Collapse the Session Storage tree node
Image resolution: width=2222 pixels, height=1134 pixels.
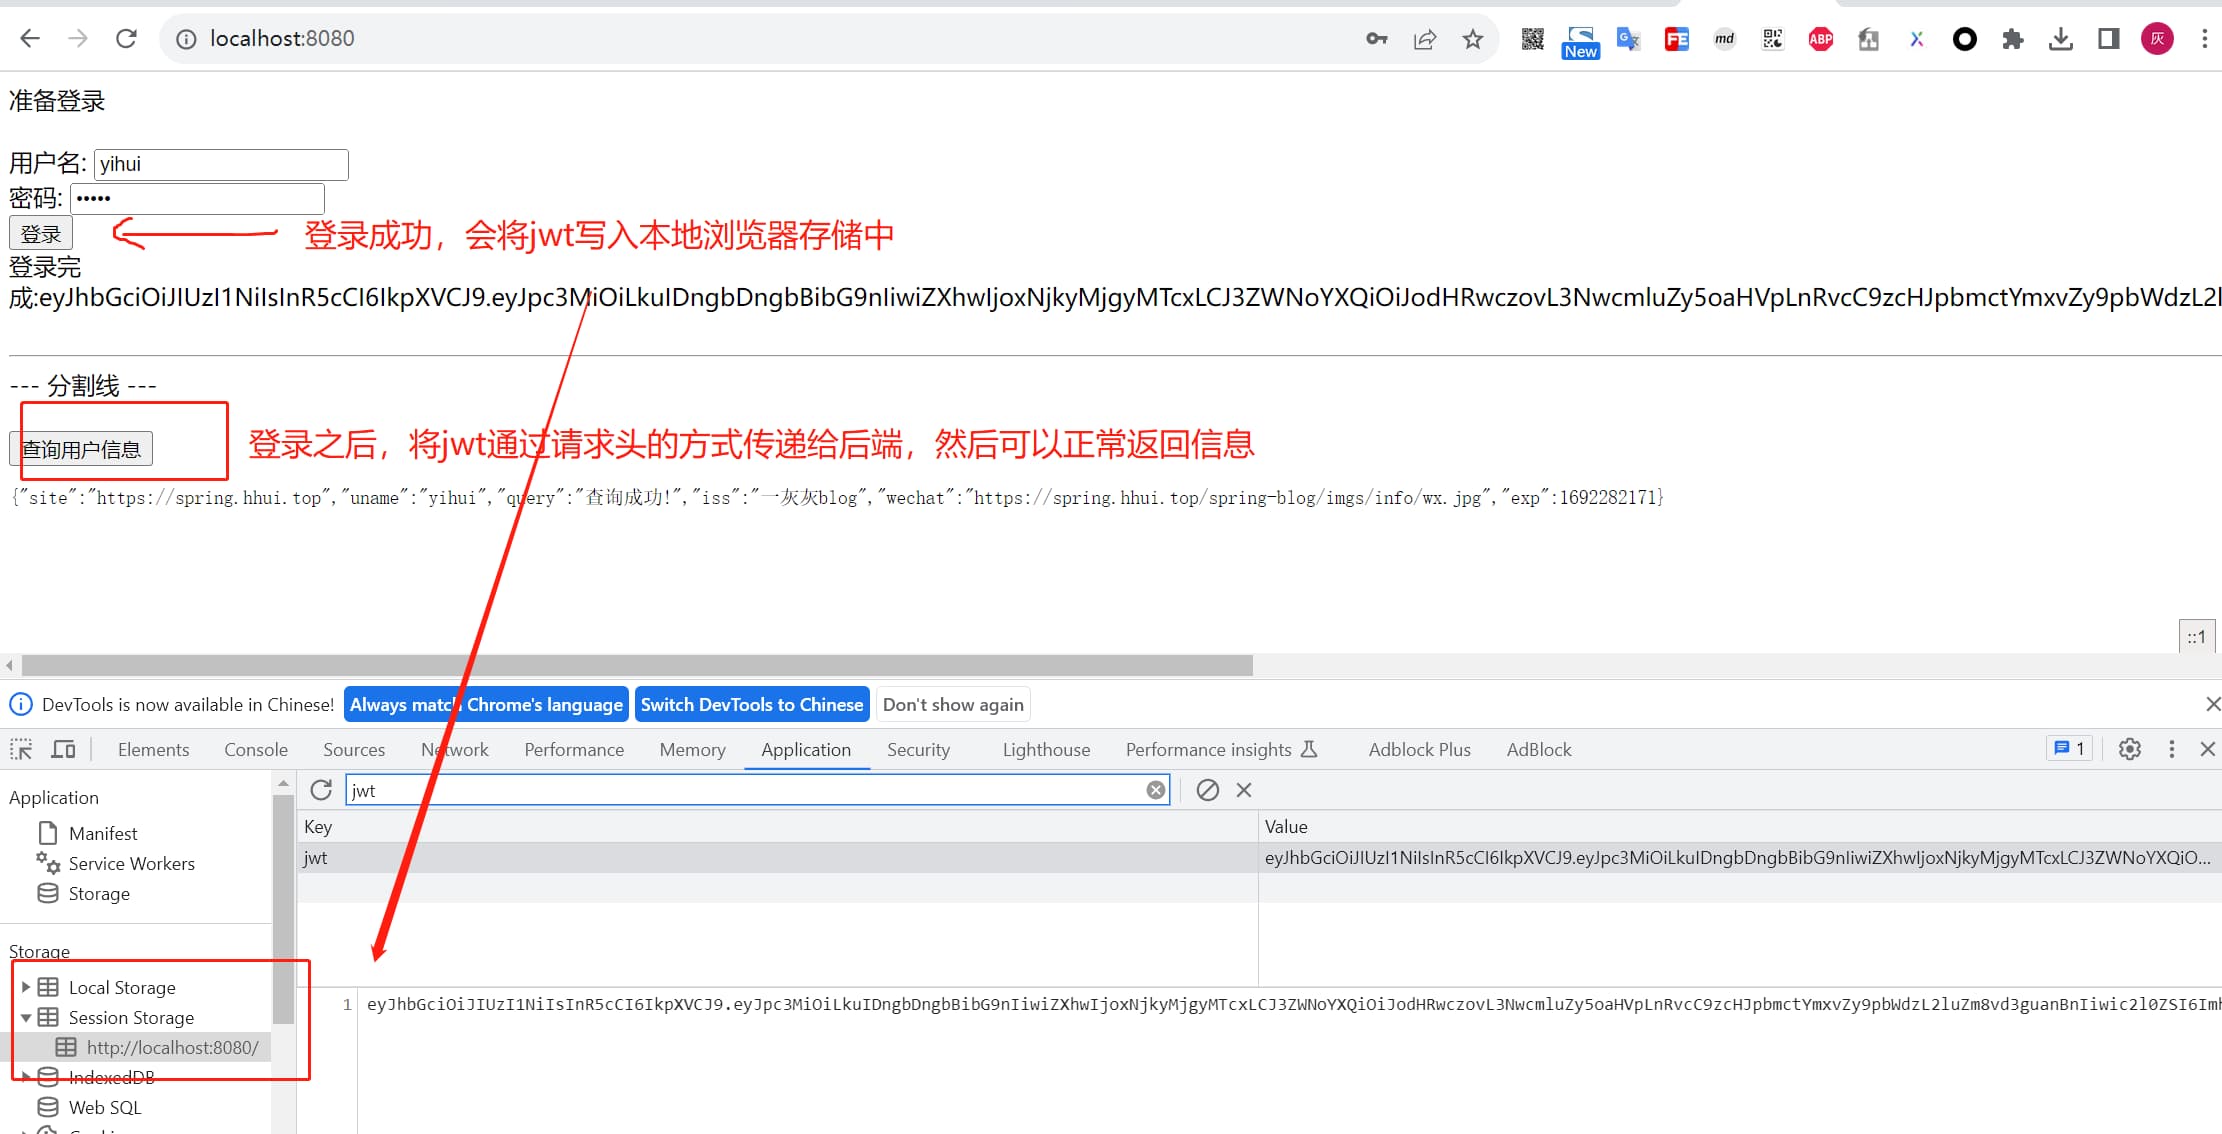coord(26,1017)
